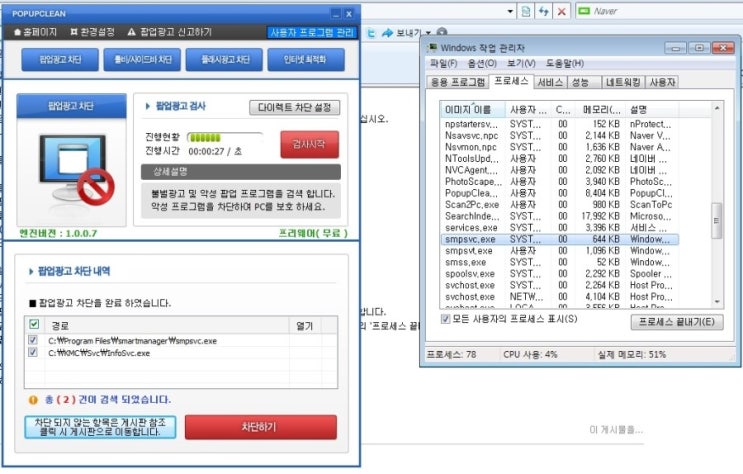Click 차단 되지 않는 항목은 게시판 참조 button

(100, 427)
